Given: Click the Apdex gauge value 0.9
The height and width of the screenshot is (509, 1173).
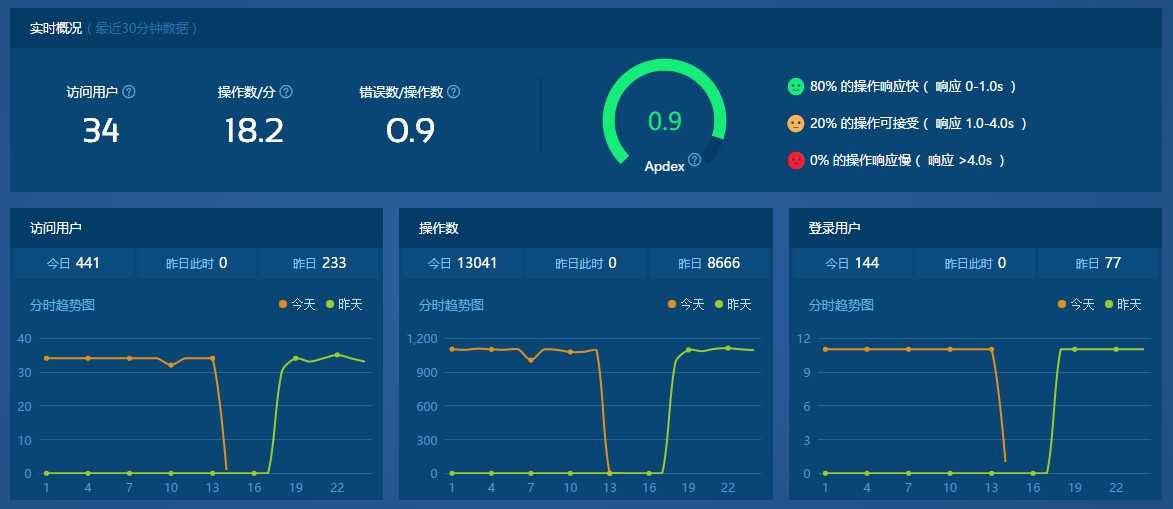Looking at the screenshot, I should [664, 121].
